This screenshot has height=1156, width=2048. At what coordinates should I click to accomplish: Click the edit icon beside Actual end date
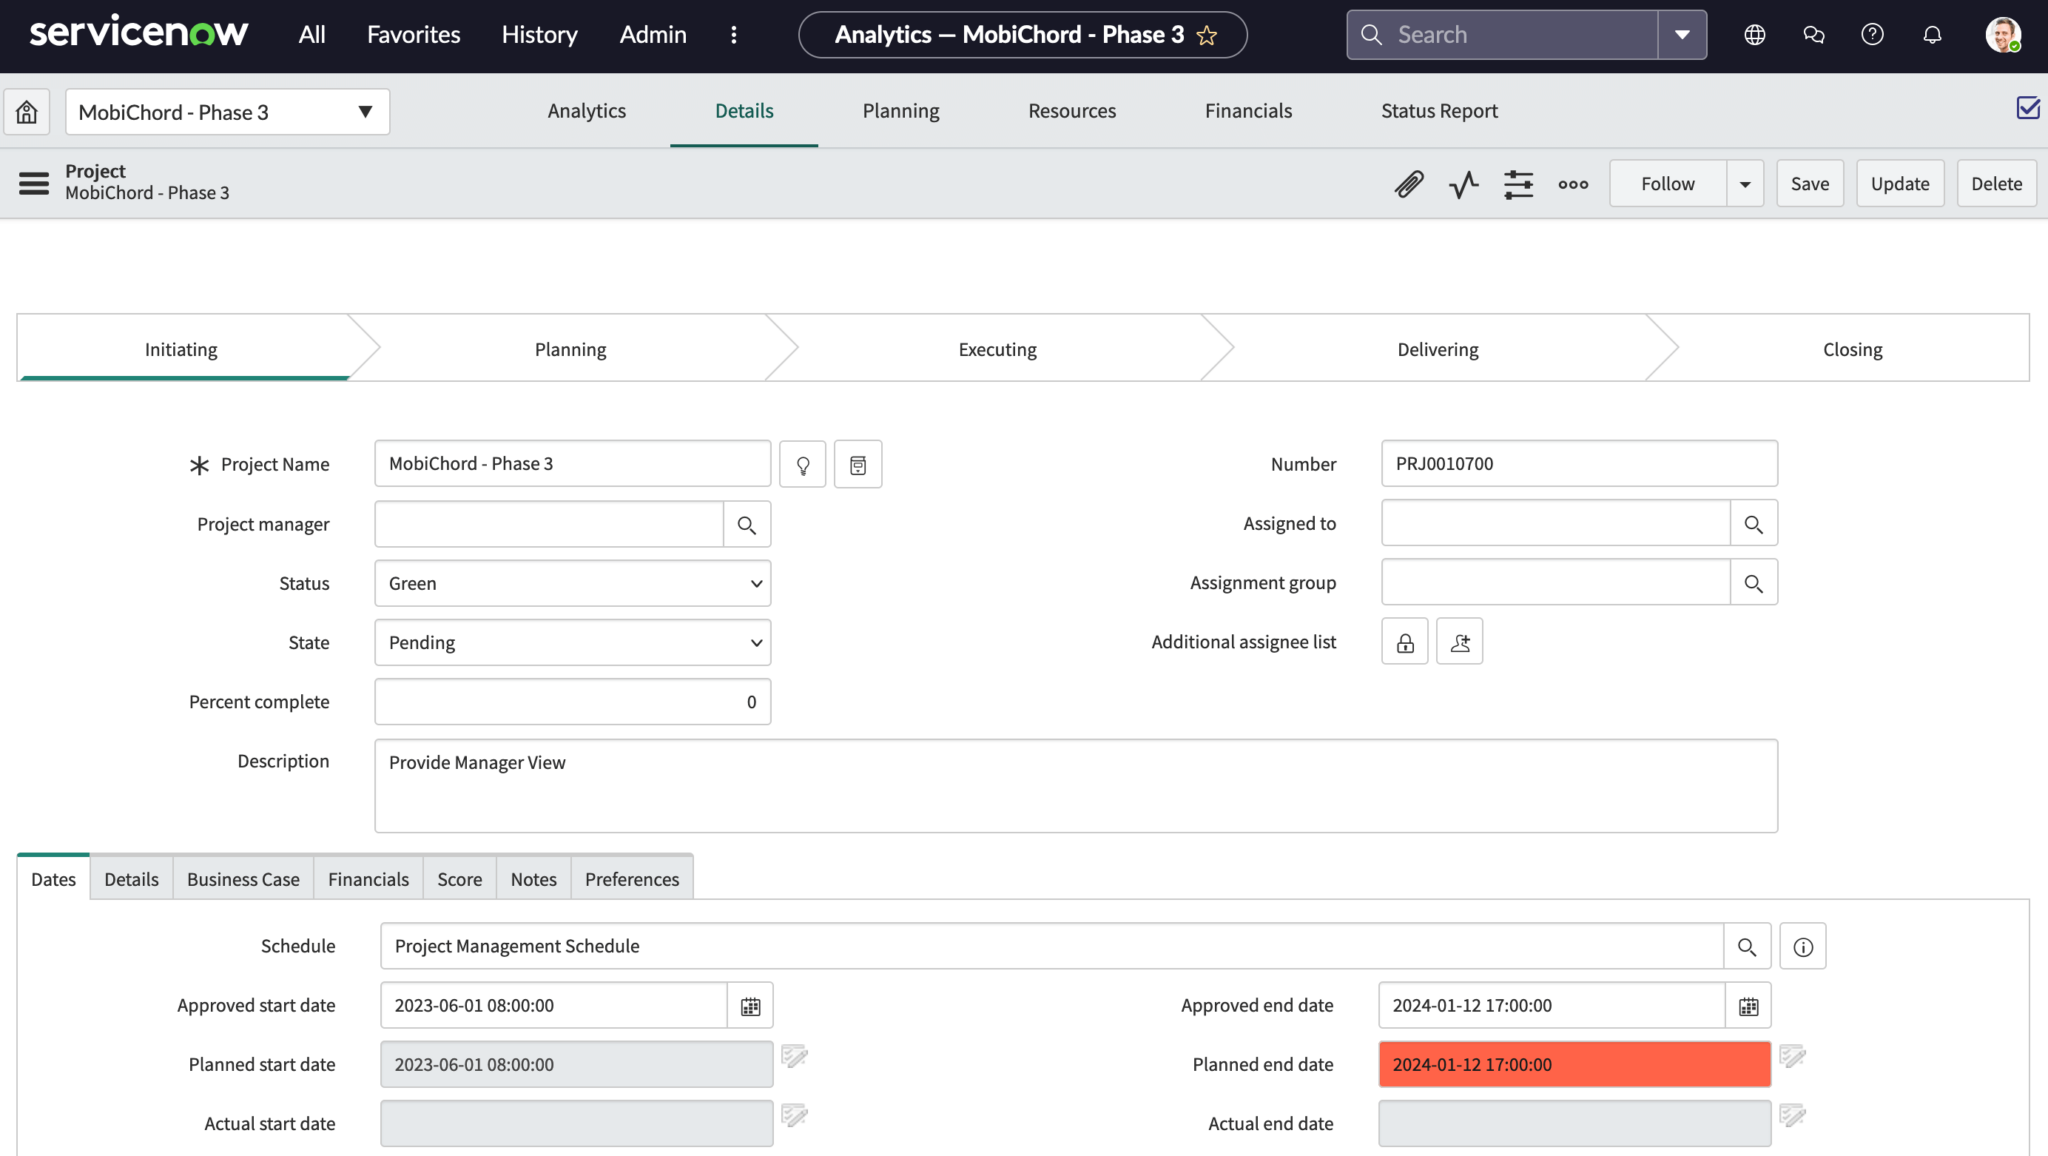pyautogui.click(x=1793, y=1115)
